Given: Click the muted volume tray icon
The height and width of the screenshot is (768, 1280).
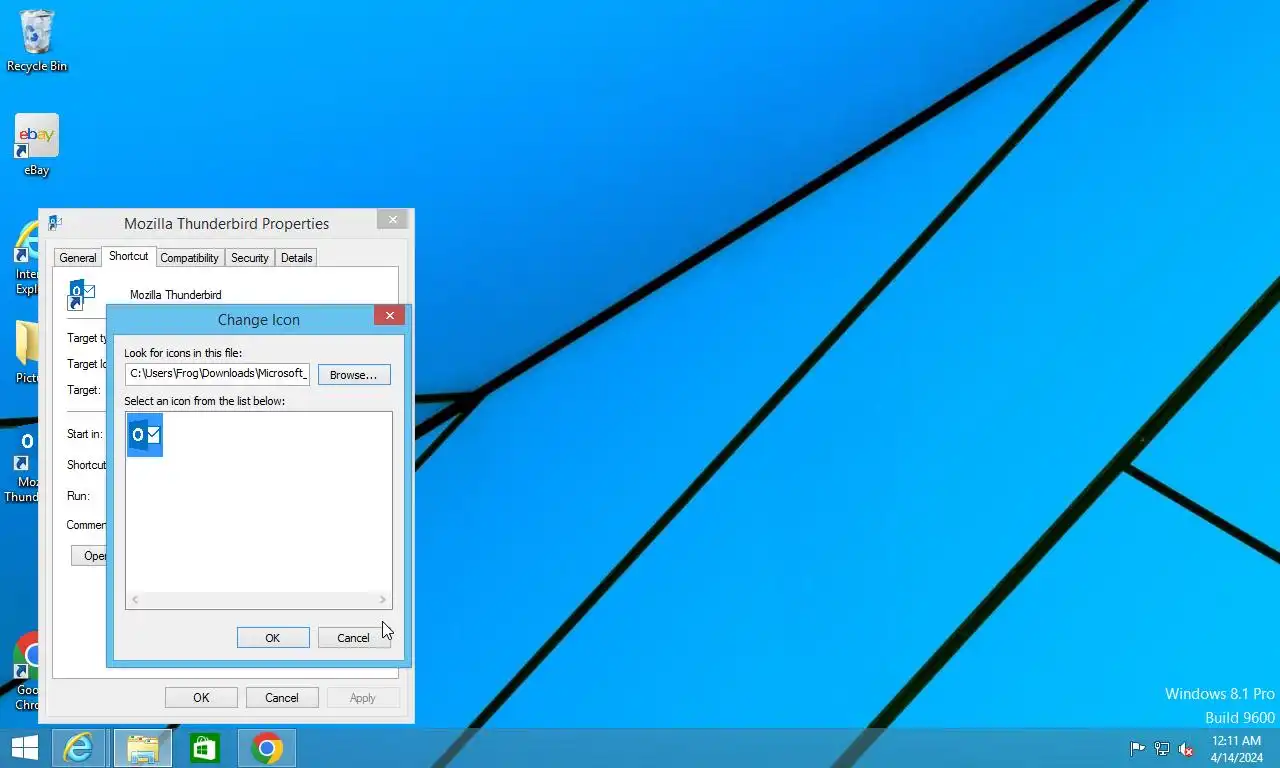Looking at the screenshot, I should 1186,749.
